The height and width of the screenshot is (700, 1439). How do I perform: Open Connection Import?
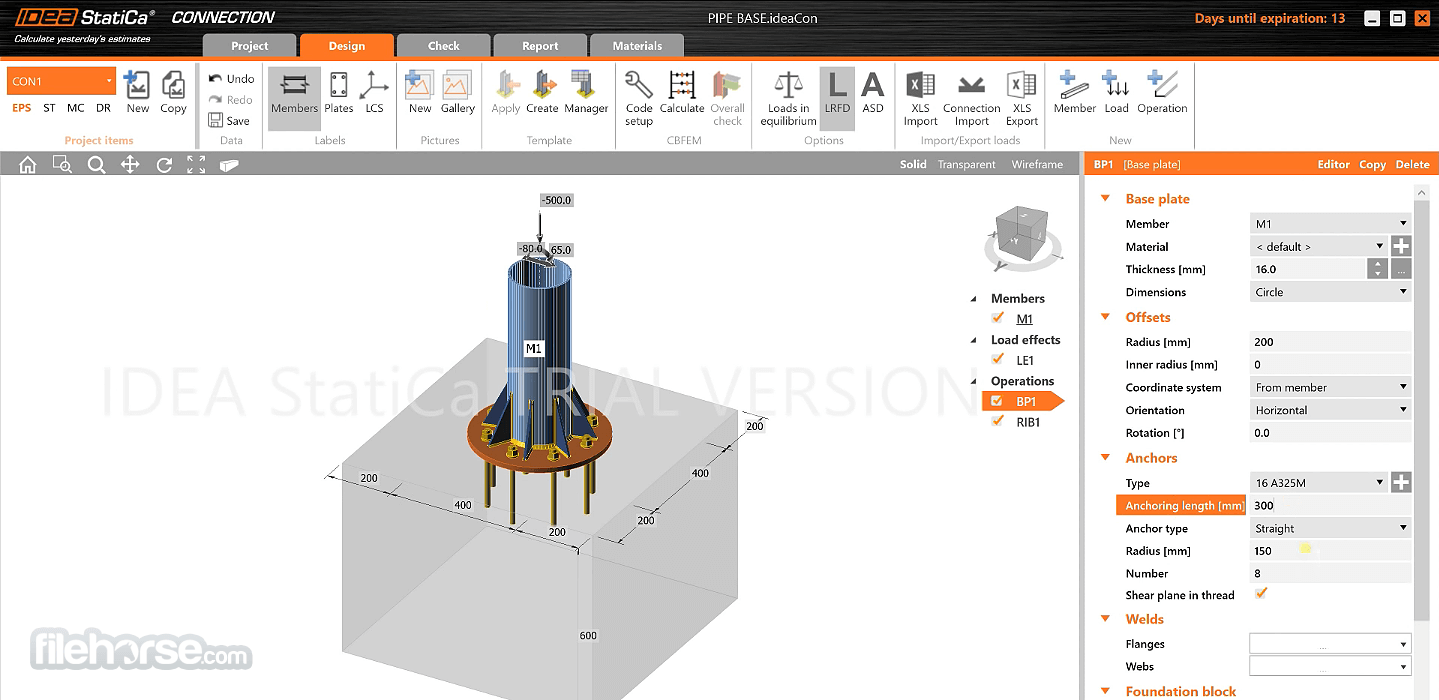click(x=971, y=98)
